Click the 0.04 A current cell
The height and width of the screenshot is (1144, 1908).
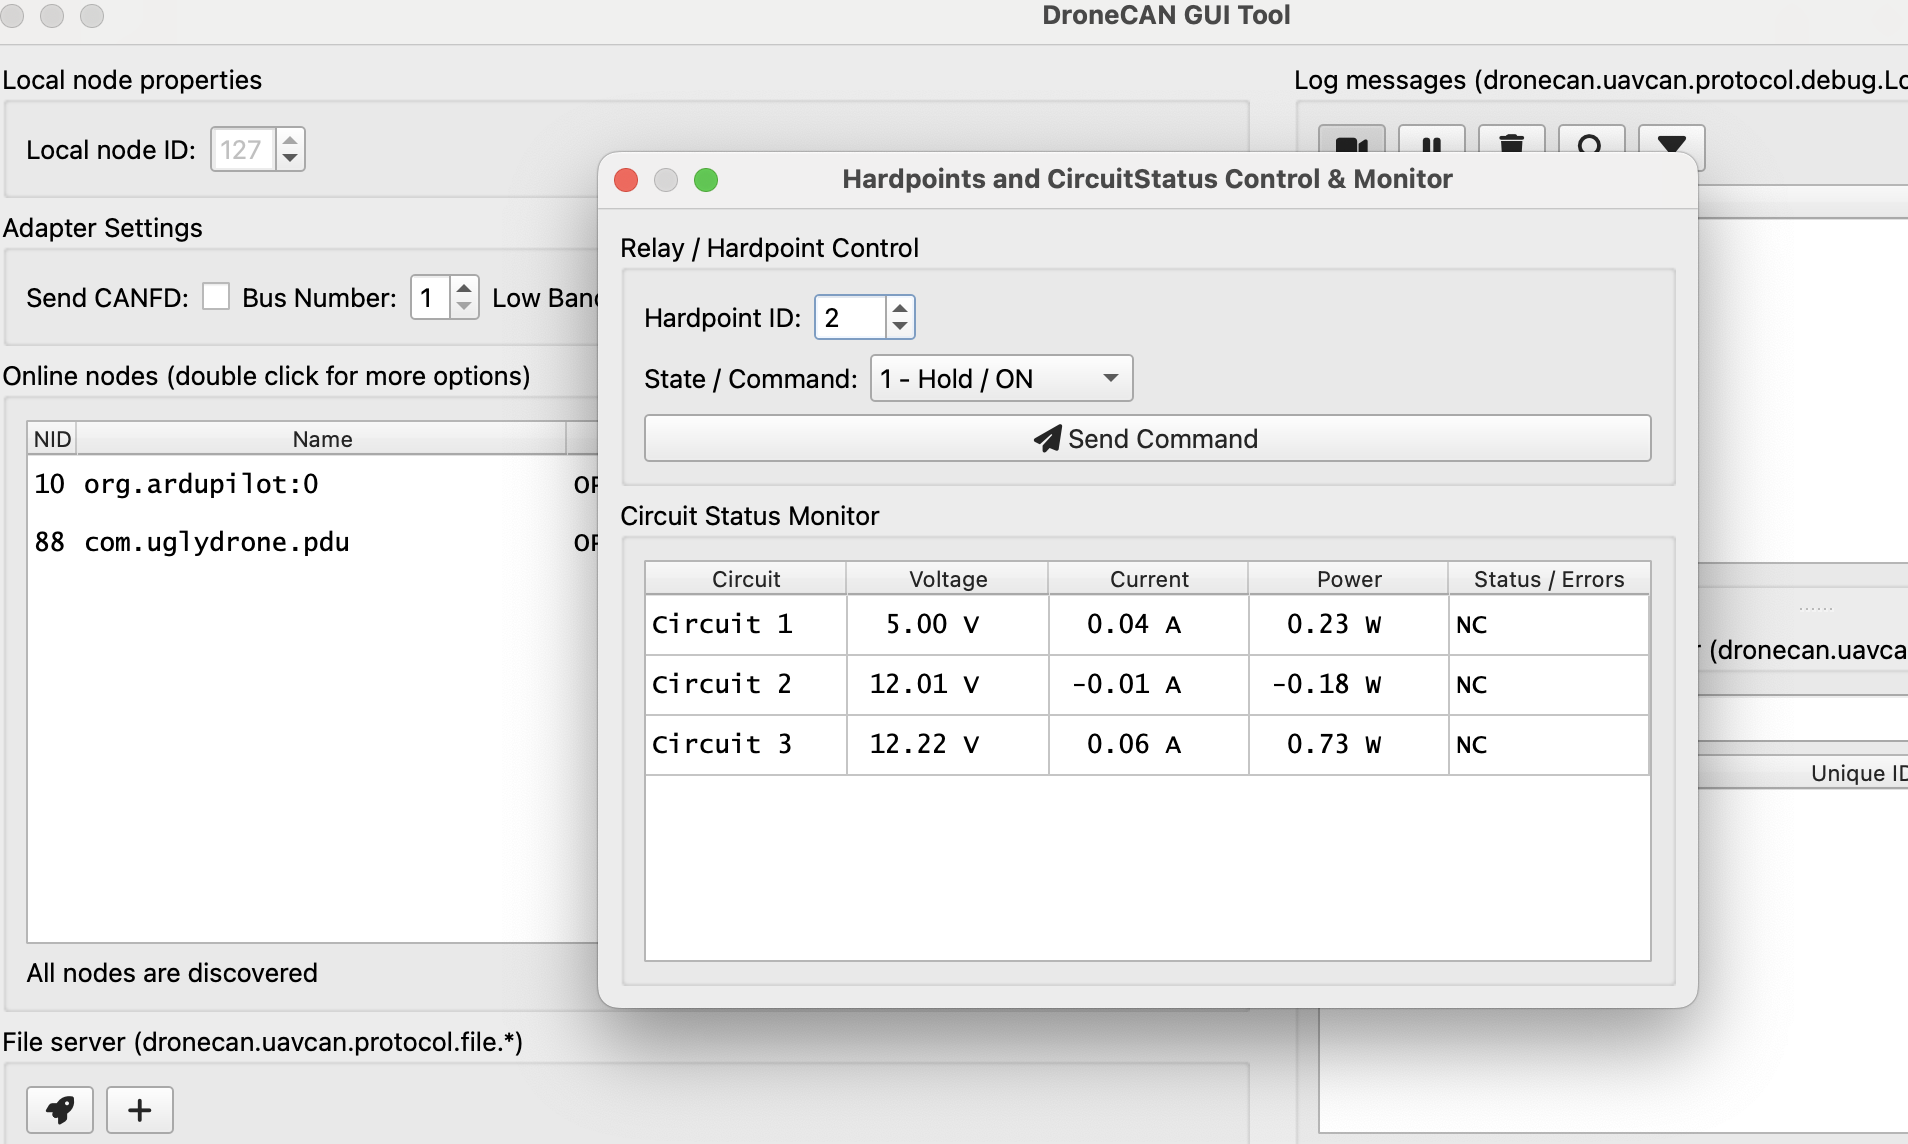[x=1149, y=625]
